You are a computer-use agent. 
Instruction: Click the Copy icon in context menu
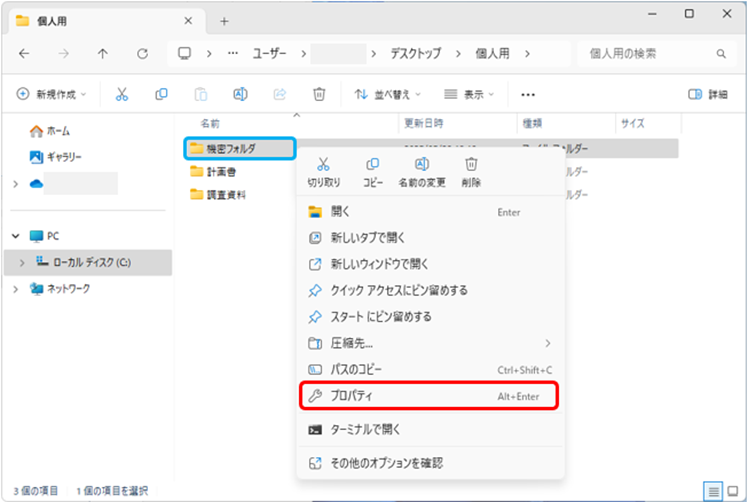pos(372,166)
